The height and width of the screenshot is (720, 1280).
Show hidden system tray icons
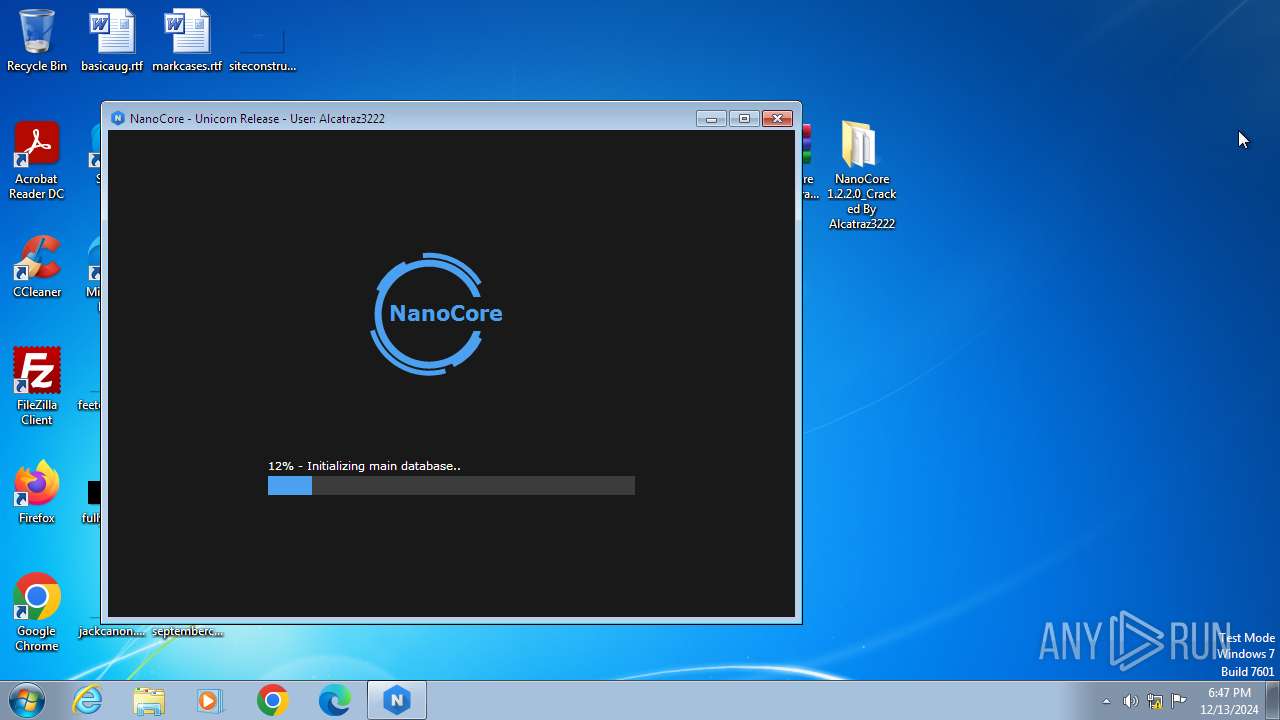click(x=1106, y=701)
